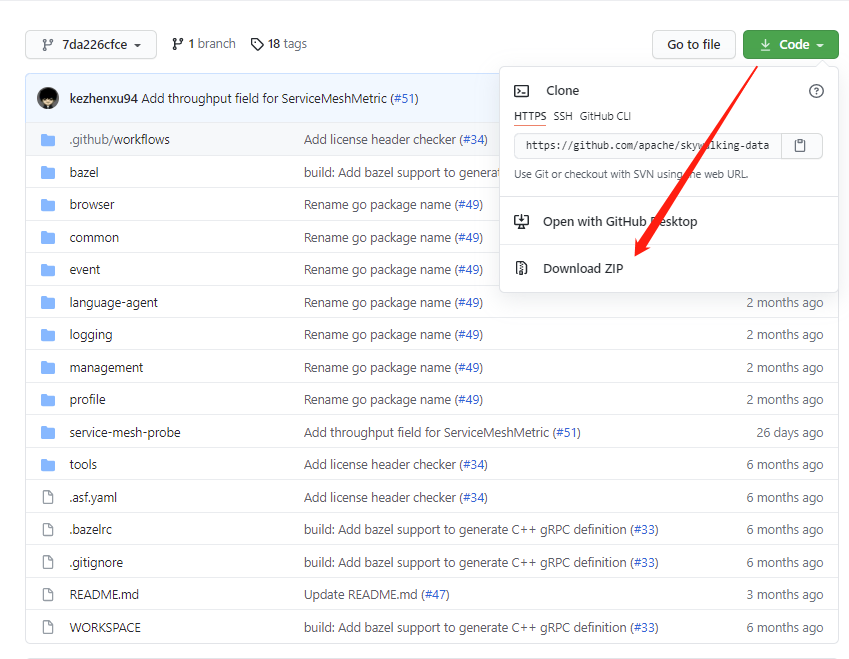
Task: Open #49 link in logging row
Action: [x=469, y=335]
